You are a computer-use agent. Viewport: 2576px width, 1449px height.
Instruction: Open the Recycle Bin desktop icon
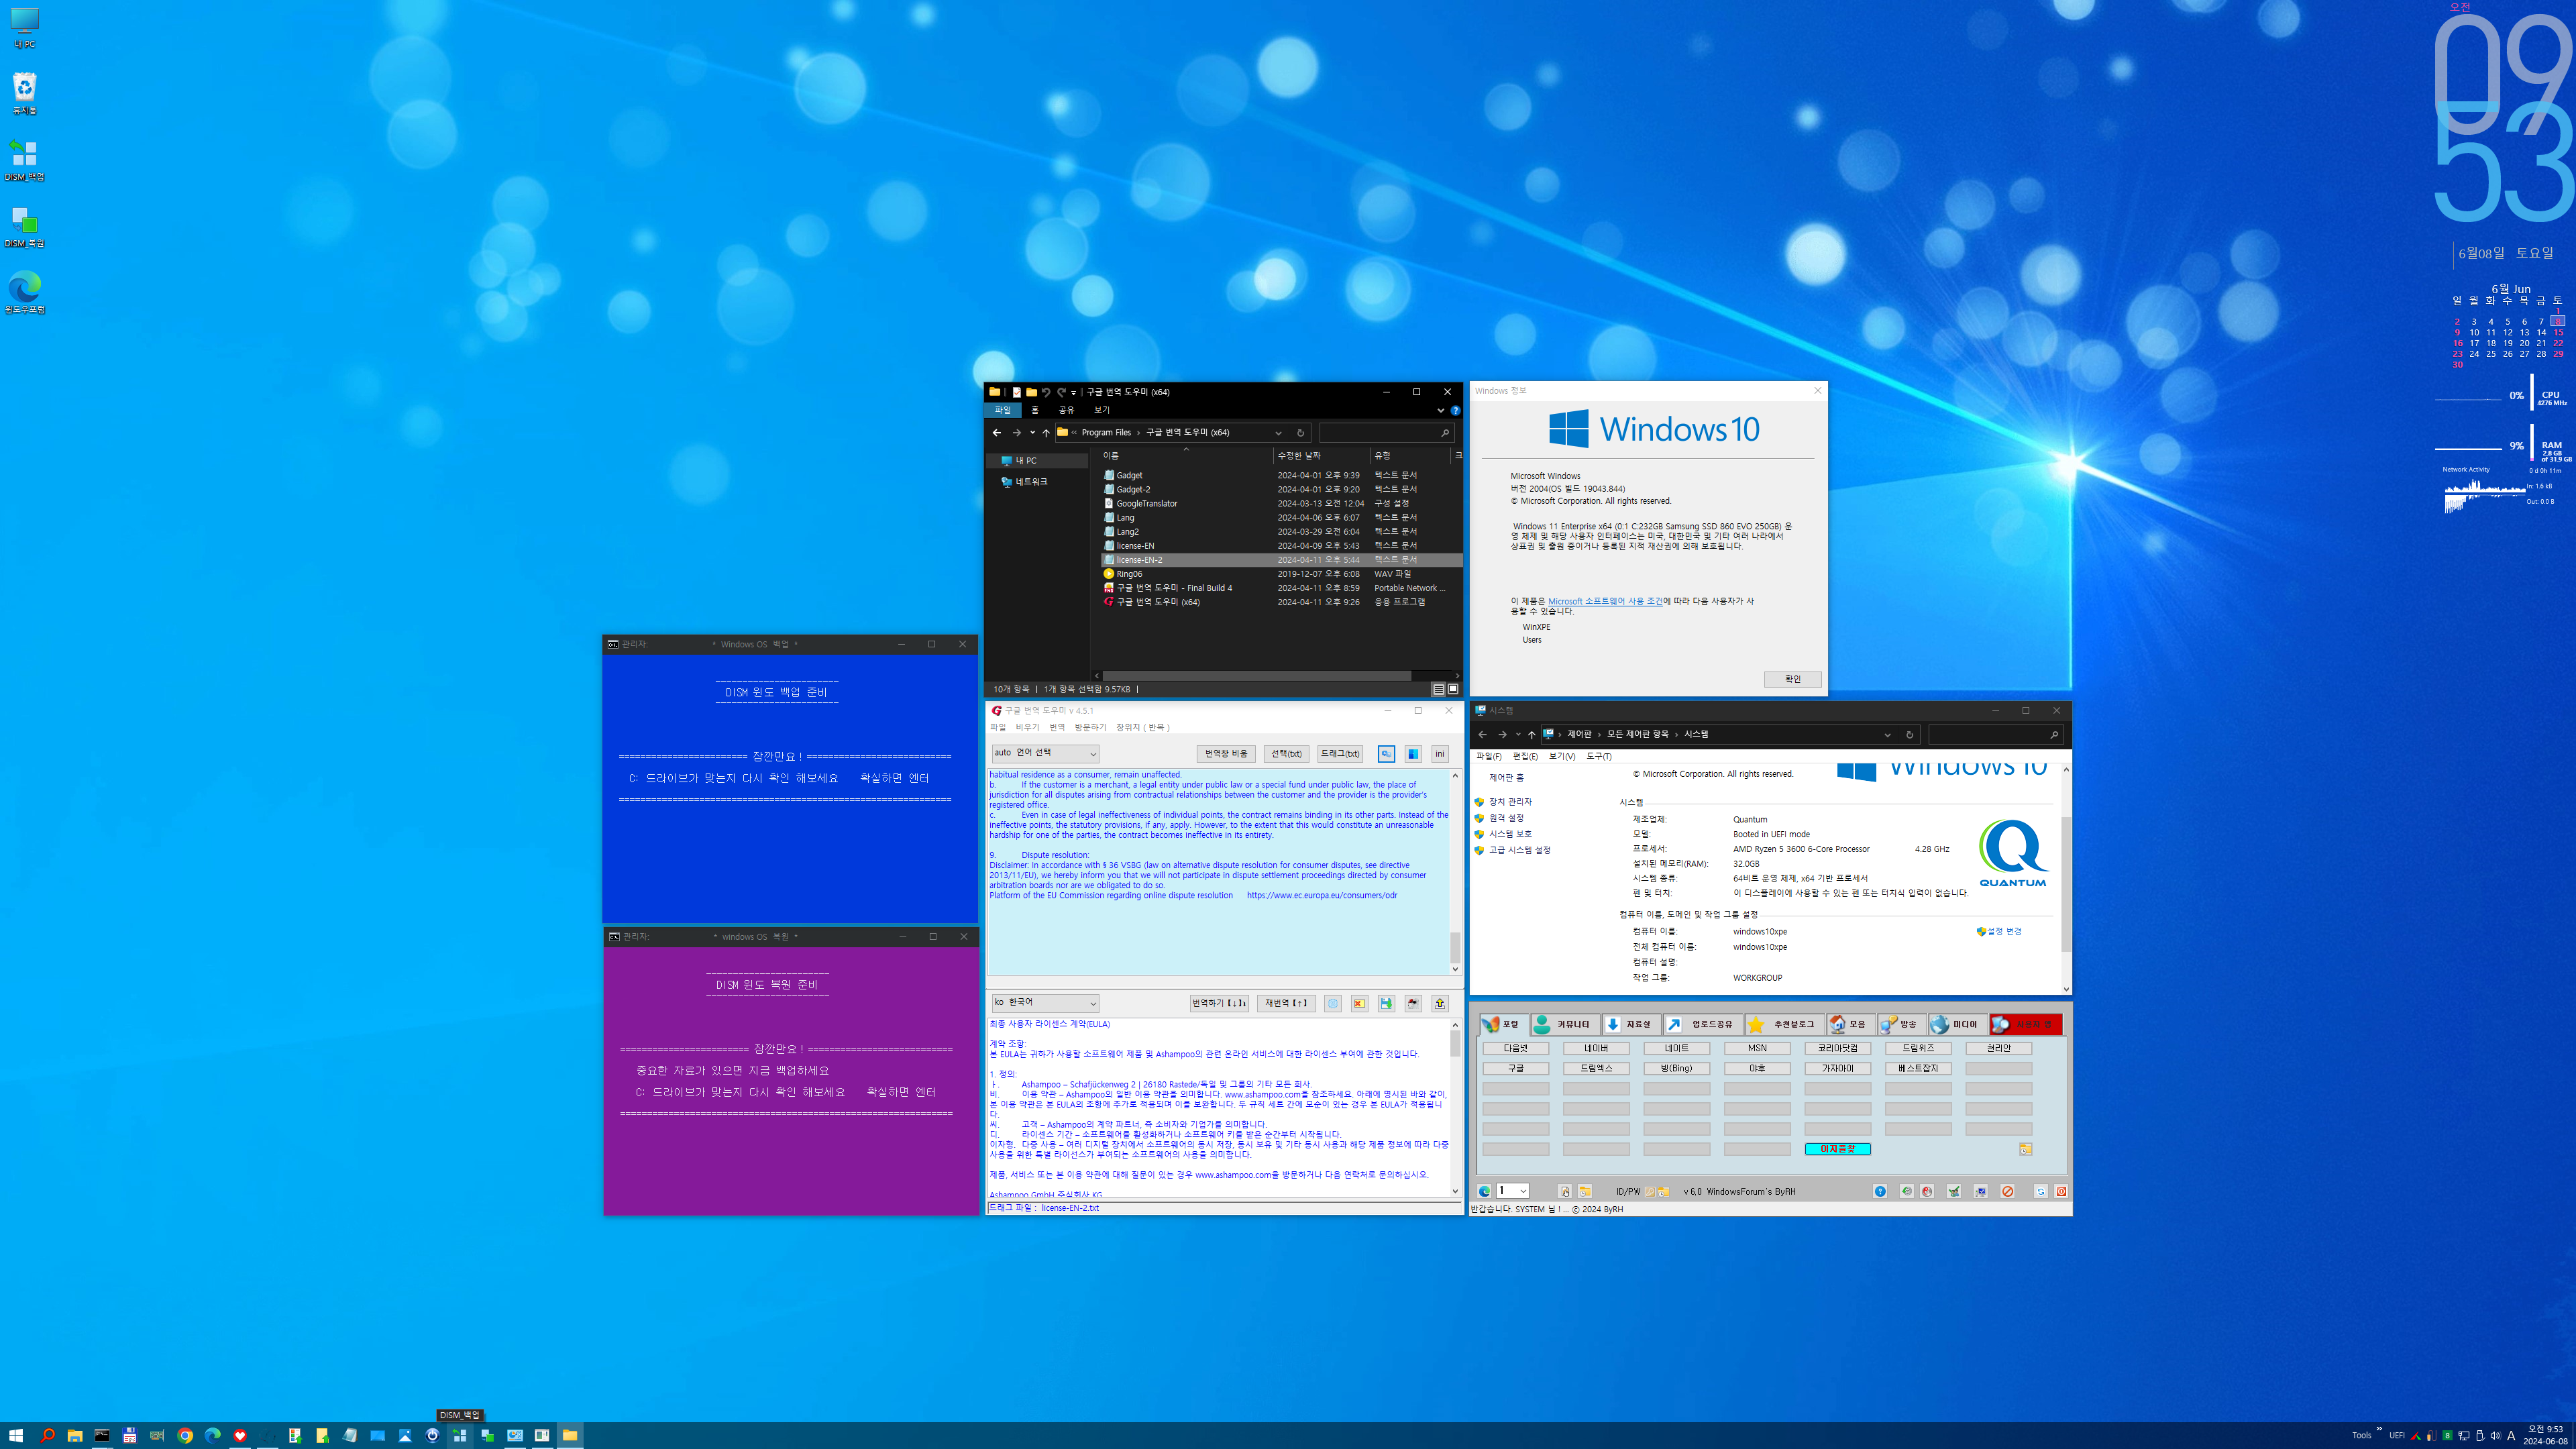[24, 93]
